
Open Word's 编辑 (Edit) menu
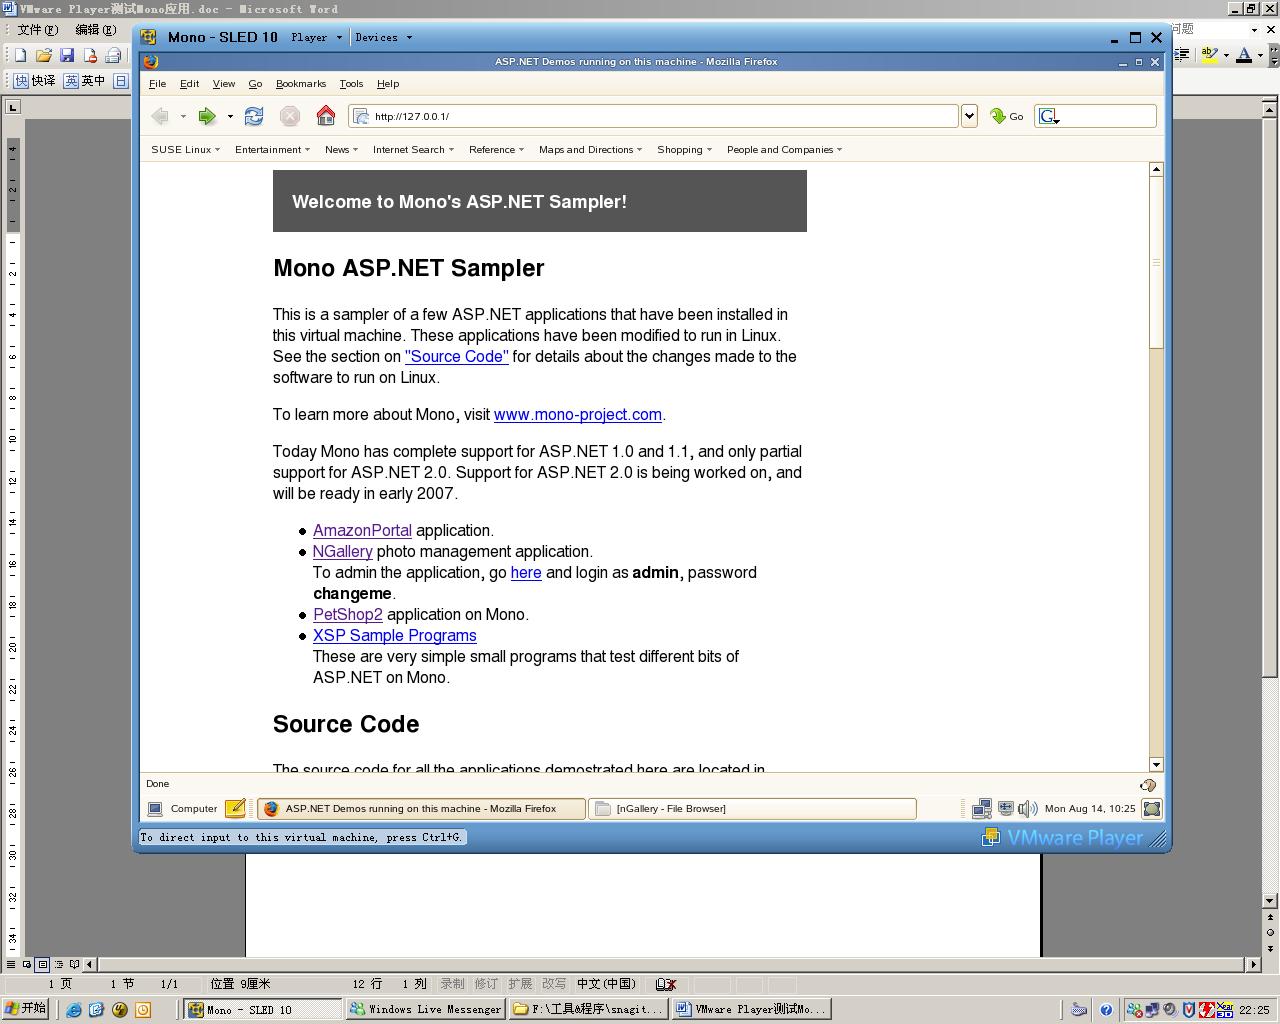95,29
